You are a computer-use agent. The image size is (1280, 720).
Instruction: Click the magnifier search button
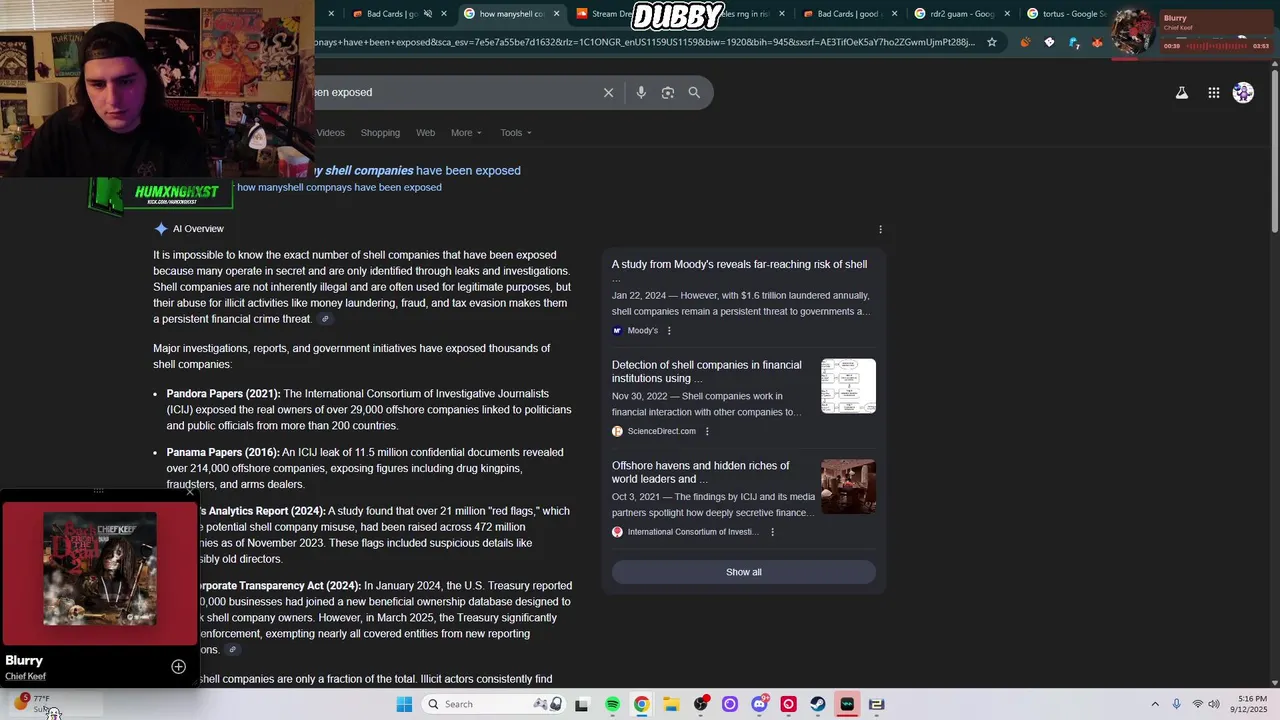(694, 92)
